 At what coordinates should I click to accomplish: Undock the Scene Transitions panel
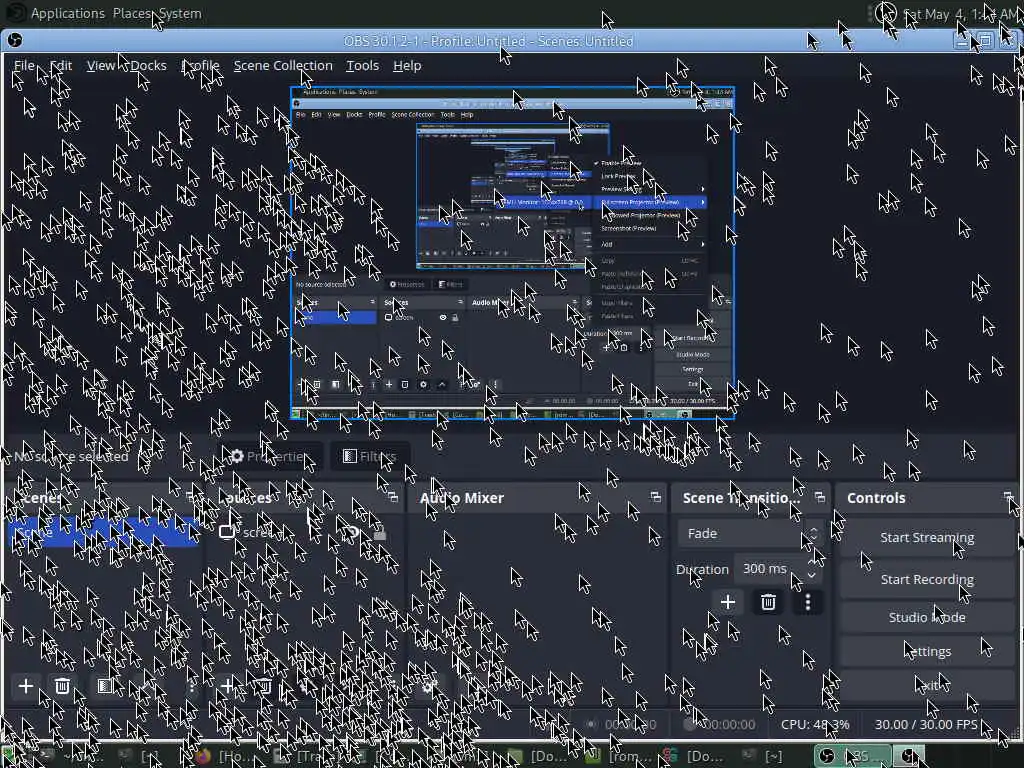[820, 498]
